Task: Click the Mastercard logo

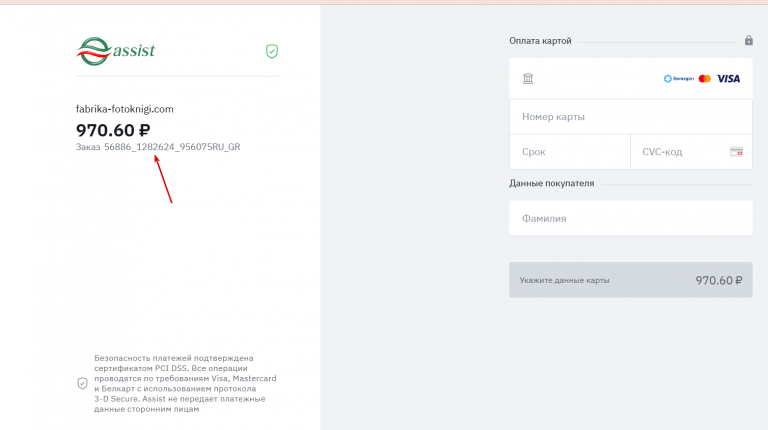Action: pyautogui.click(x=705, y=78)
